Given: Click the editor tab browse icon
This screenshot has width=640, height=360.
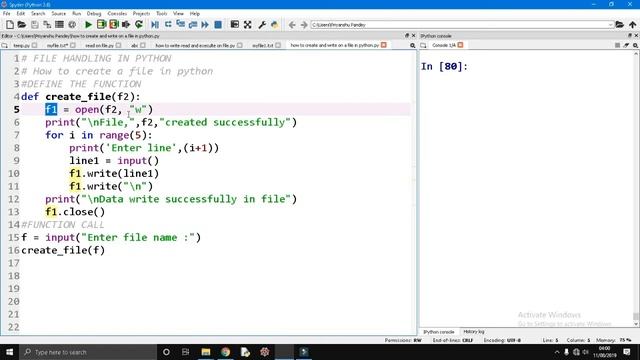Looking at the screenshot, I should point(5,45).
